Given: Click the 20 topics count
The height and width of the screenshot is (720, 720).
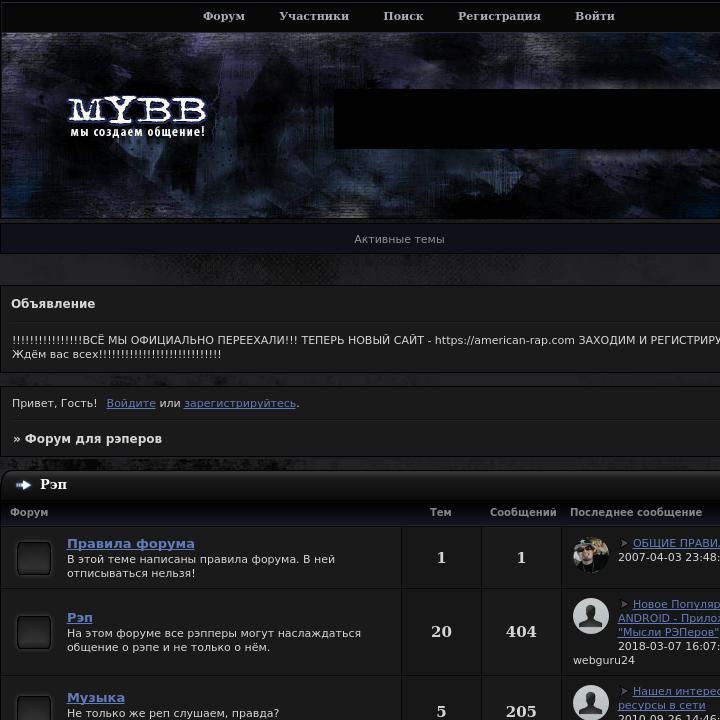Looking at the screenshot, I should (x=441, y=632).
